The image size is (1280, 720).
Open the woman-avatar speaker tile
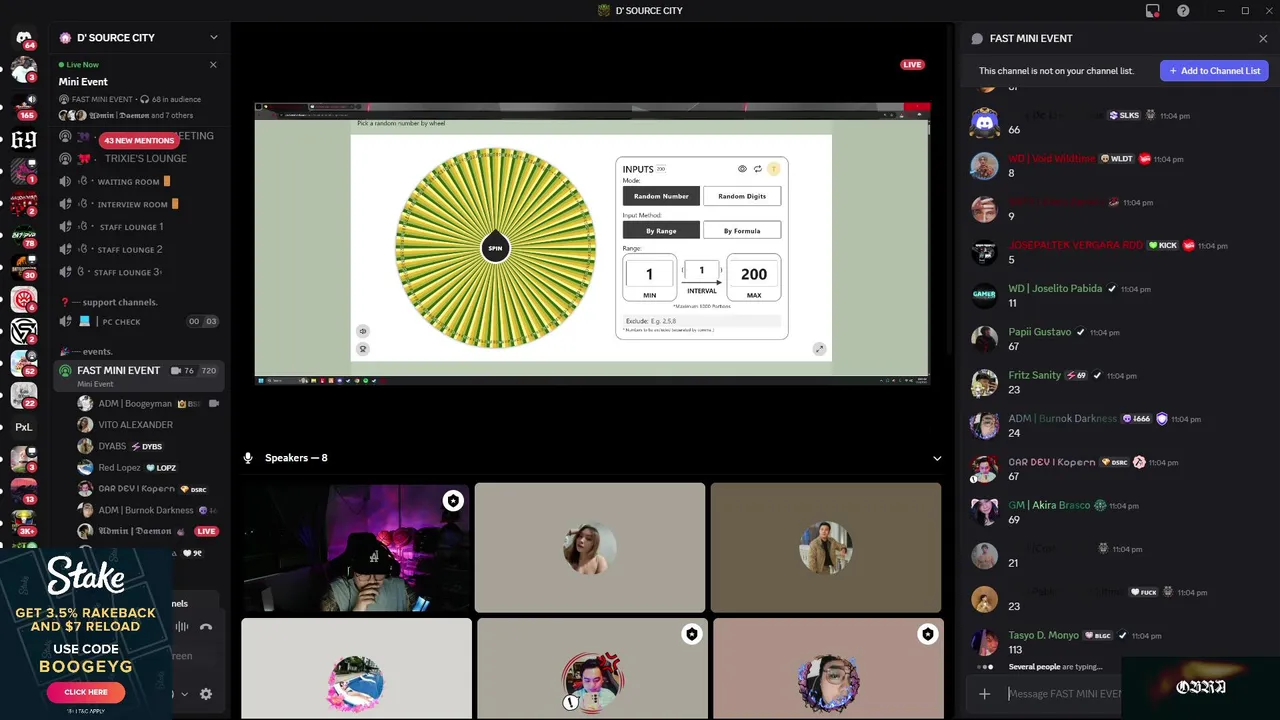point(590,548)
